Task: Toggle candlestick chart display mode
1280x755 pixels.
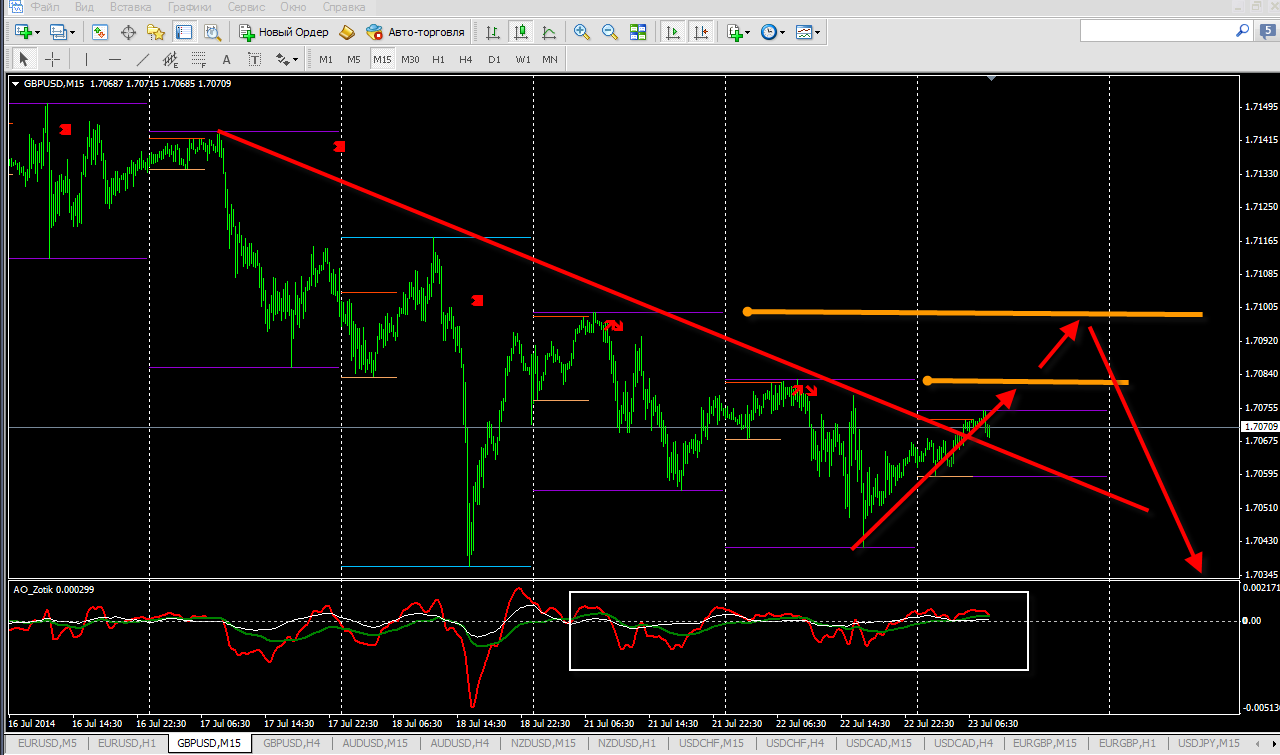Action: click(x=521, y=32)
